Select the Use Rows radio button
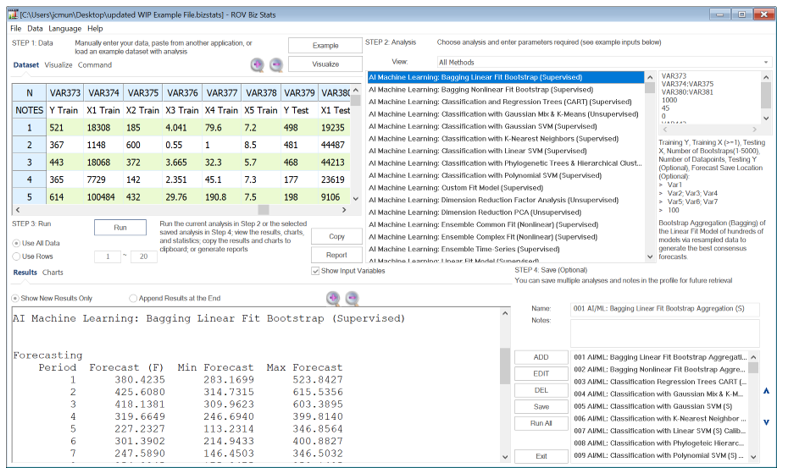Screen dimensions: 785x475 17,256
